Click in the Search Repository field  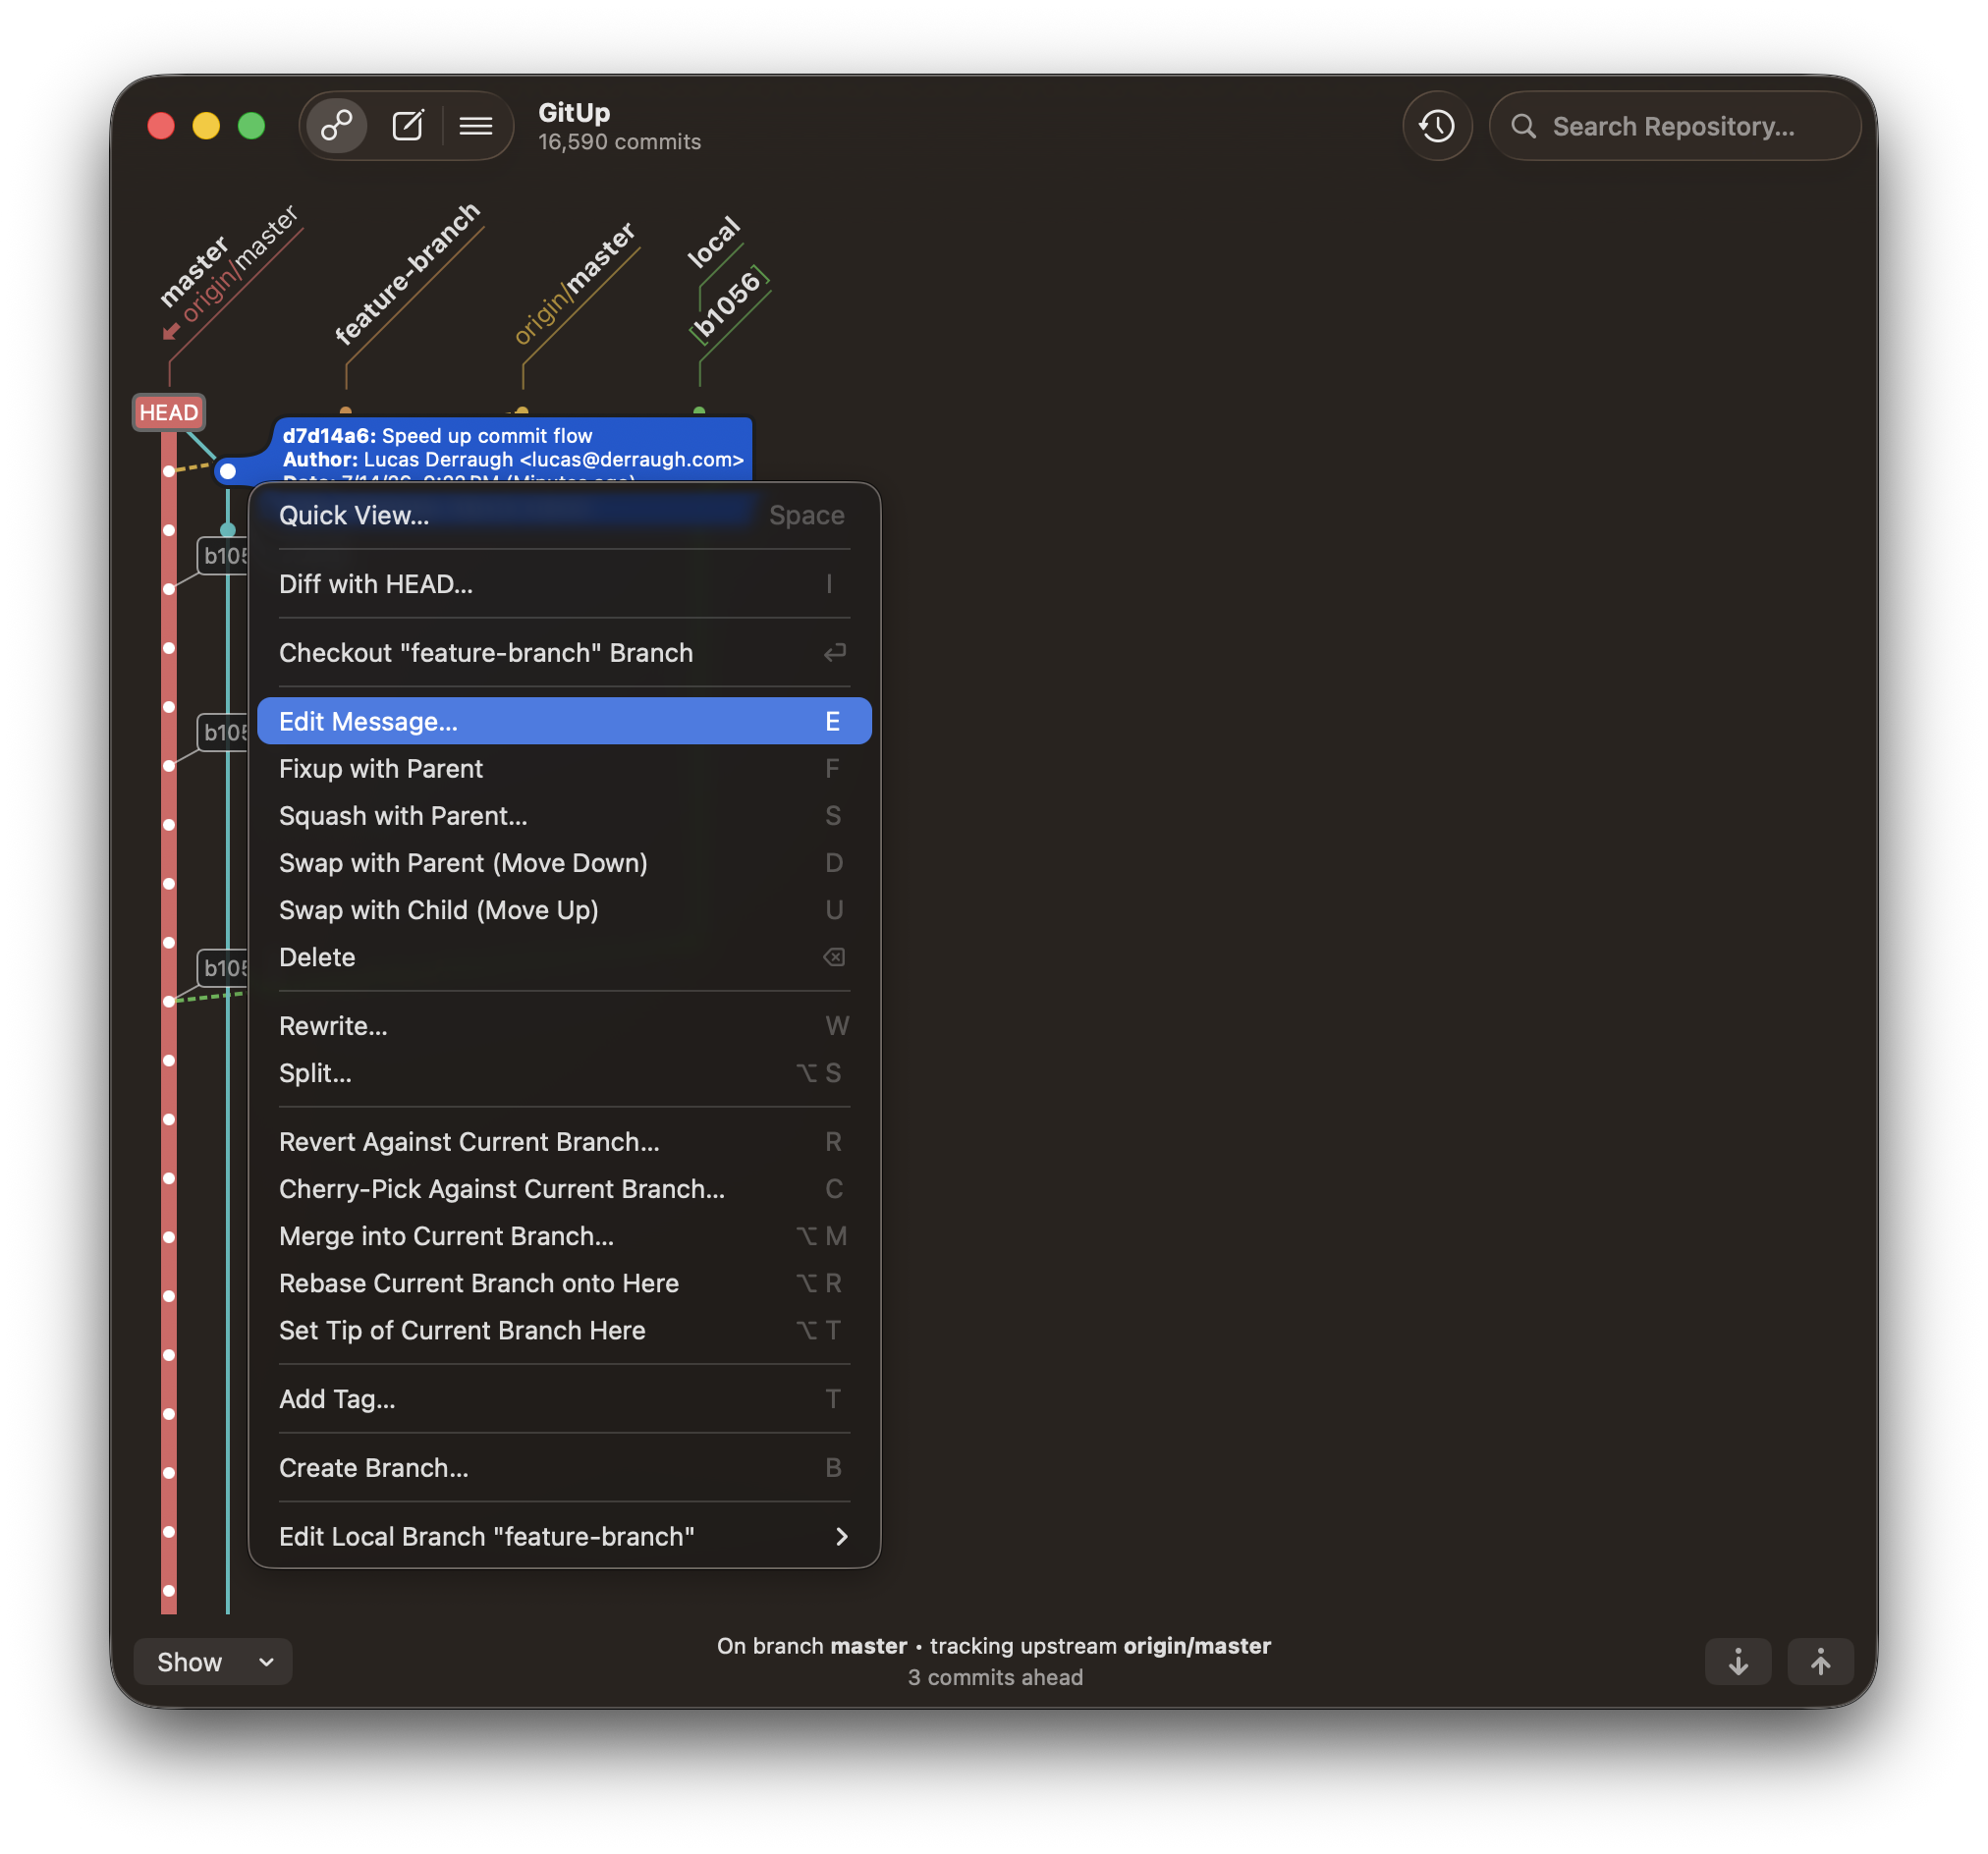(1675, 126)
